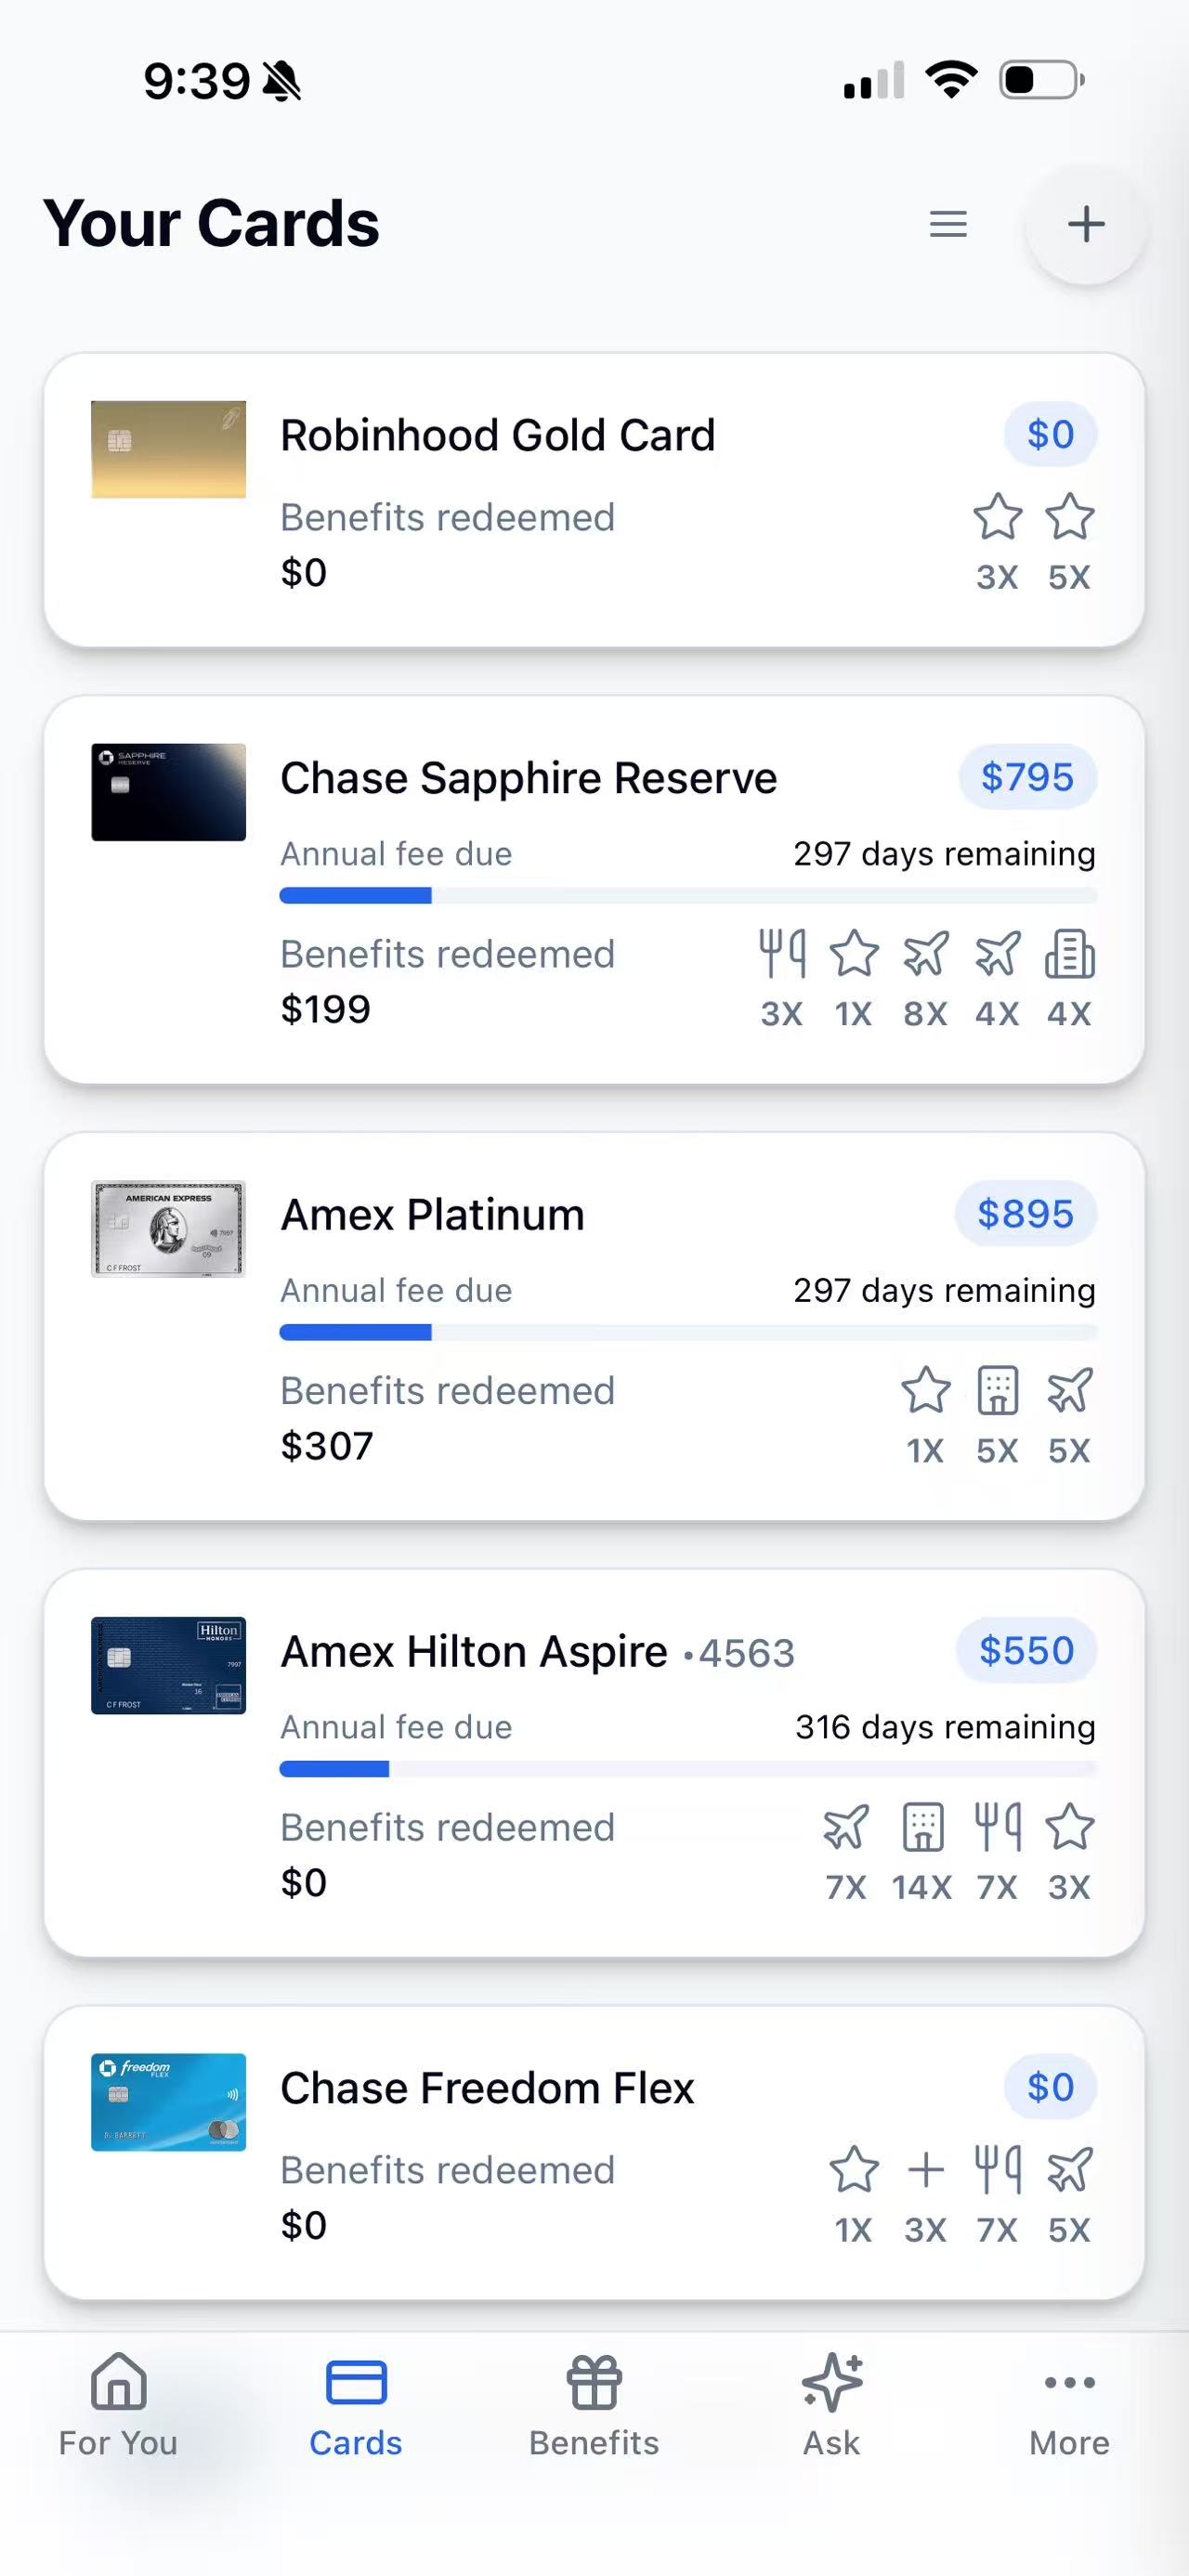
Task: Tap the Amex Hilton Aspire card image
Action: click(168, 1665)
